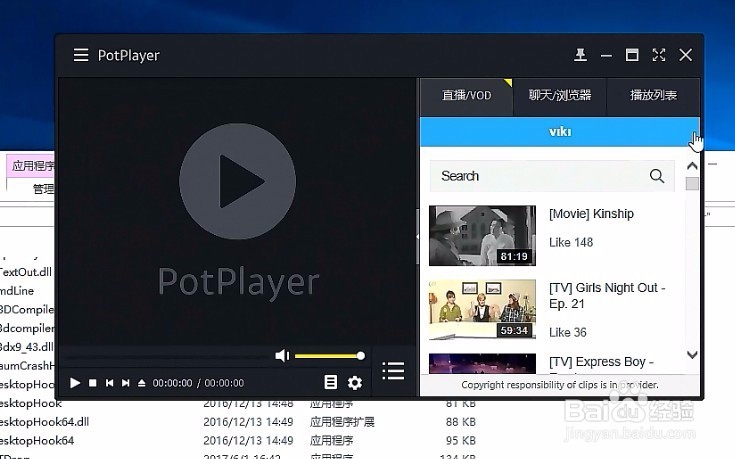This screenshot has width=735, height=459.
Task: Skip to the previous track
Action: [109, 383]
